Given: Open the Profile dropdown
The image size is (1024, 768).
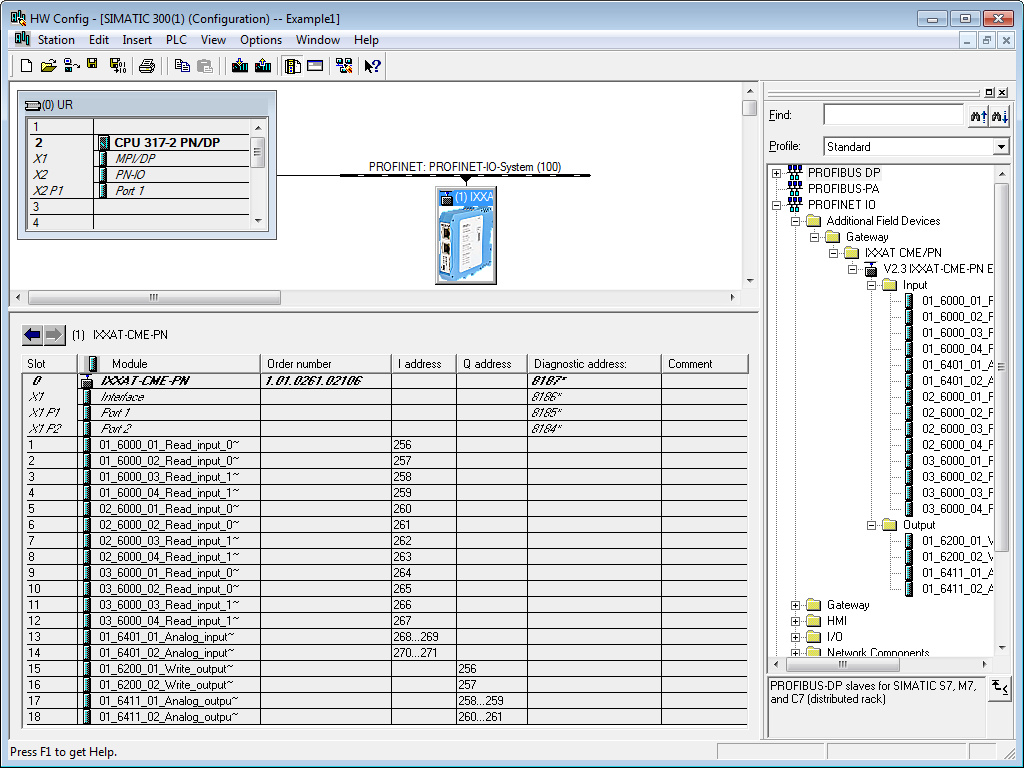Looking at the screenshot, I should click(1001, 147).
